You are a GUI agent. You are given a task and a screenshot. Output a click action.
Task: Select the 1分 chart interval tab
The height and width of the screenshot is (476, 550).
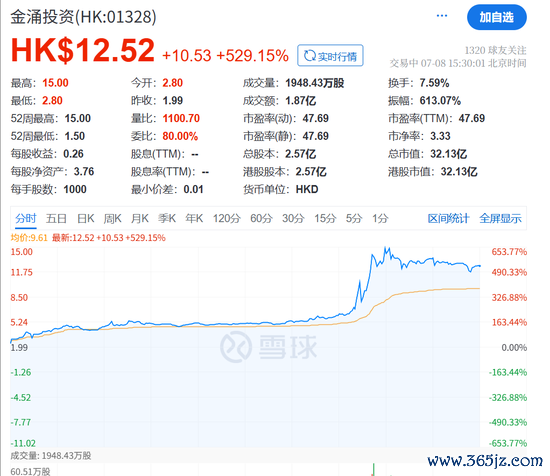[380, 218]
